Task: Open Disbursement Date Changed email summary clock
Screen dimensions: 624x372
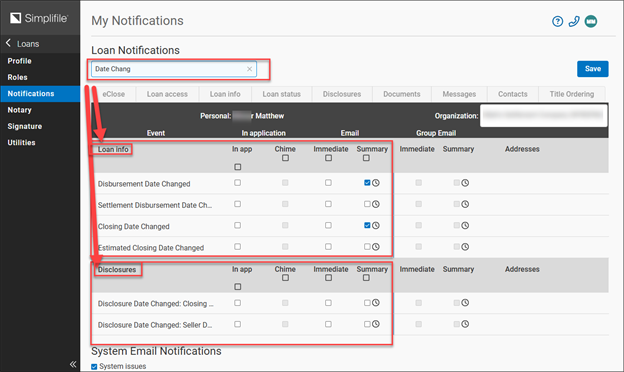Action: pyautogui.click(x=376, y=183)
